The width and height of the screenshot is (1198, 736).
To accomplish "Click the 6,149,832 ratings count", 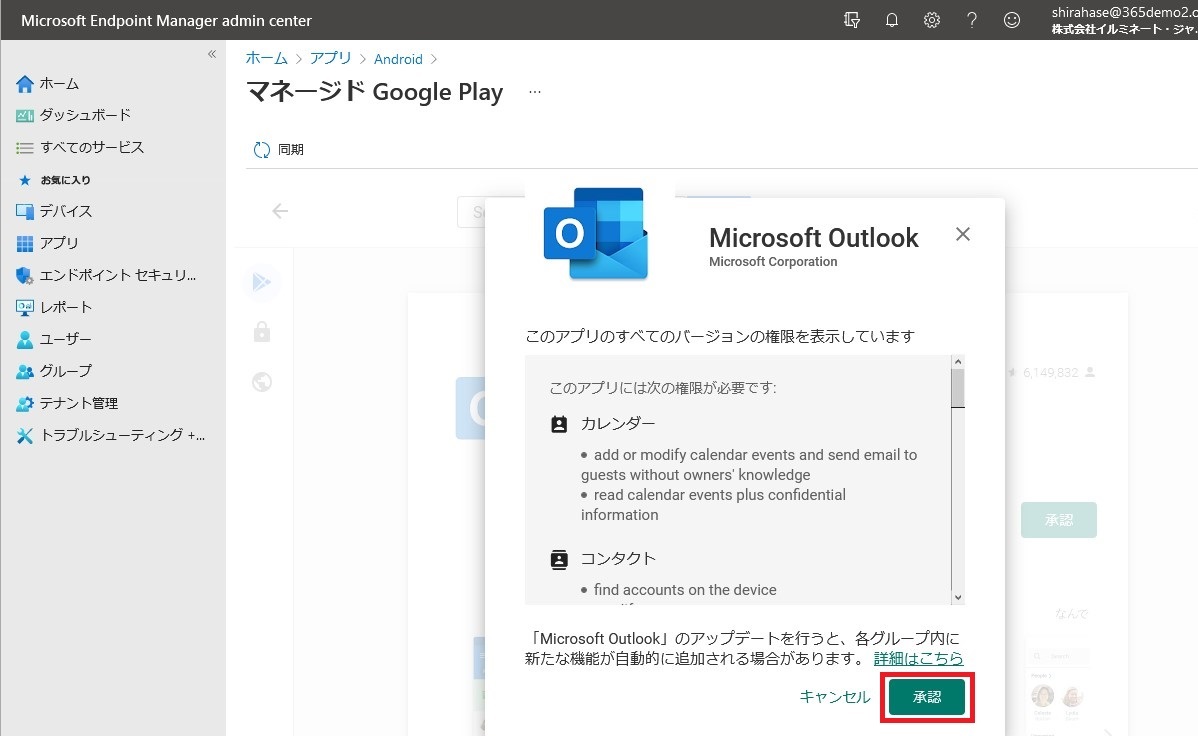I will pyautogui.click(x=1051, y=373).
